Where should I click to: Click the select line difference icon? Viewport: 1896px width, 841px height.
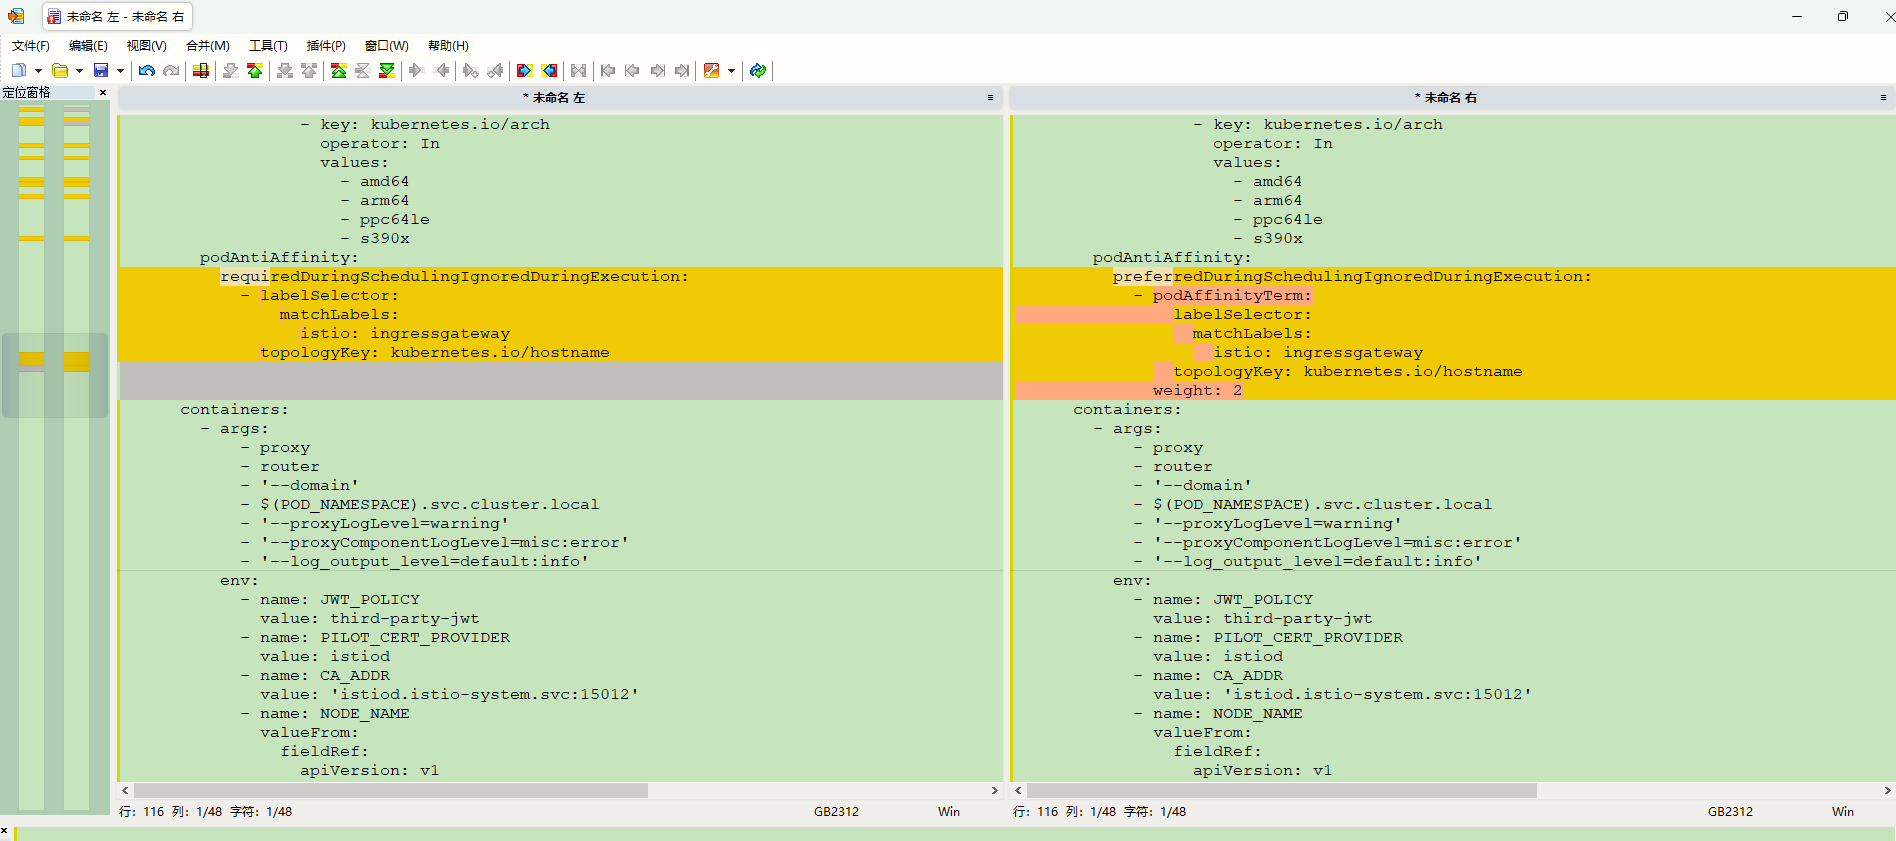point(201,70)
